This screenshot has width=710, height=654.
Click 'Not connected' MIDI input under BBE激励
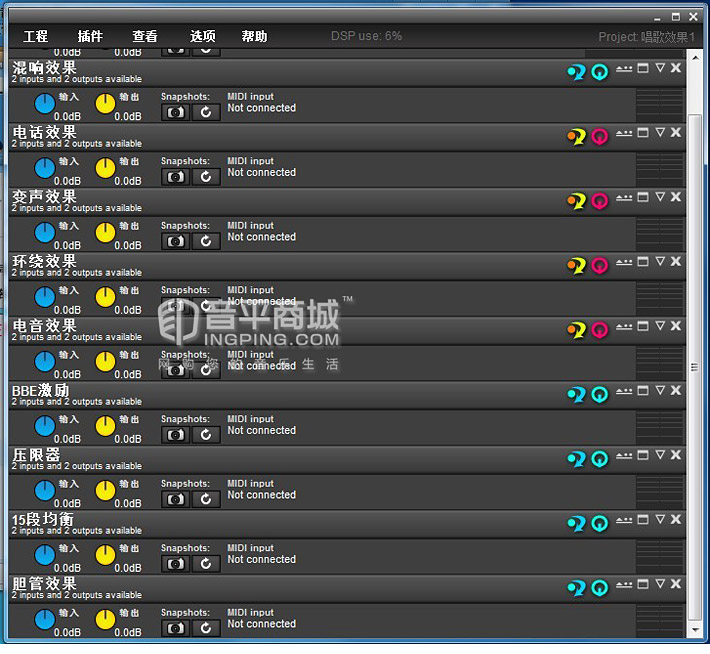tap(261, 430)
